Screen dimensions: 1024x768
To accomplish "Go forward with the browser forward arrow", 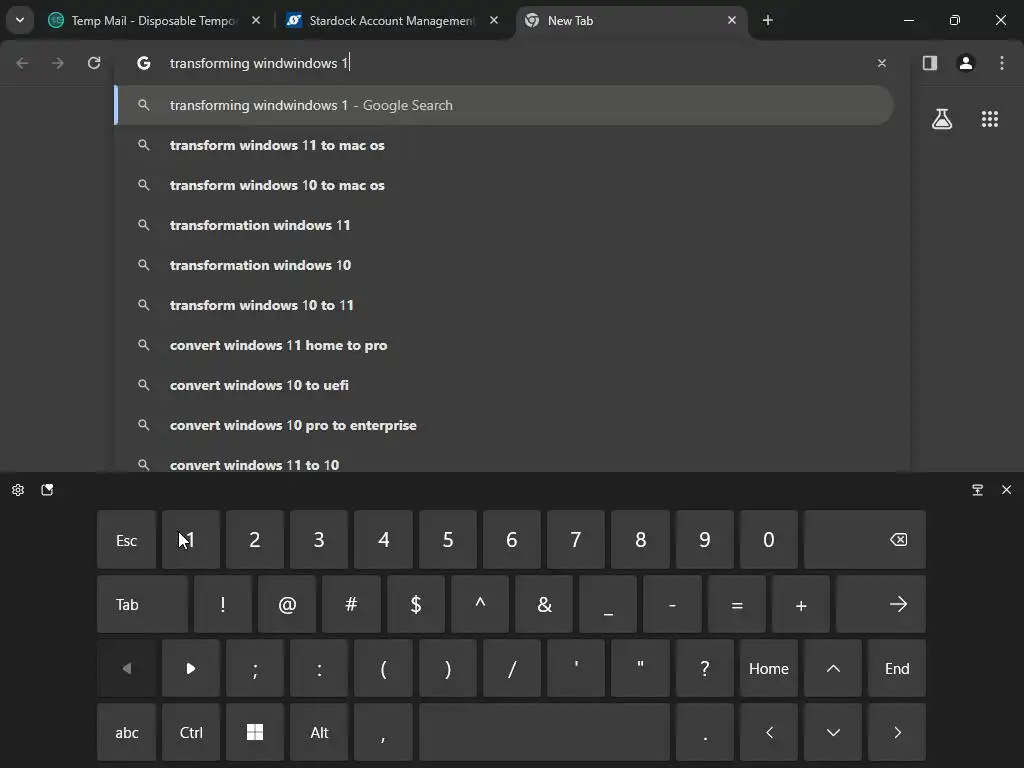I will tap(58, 63).
